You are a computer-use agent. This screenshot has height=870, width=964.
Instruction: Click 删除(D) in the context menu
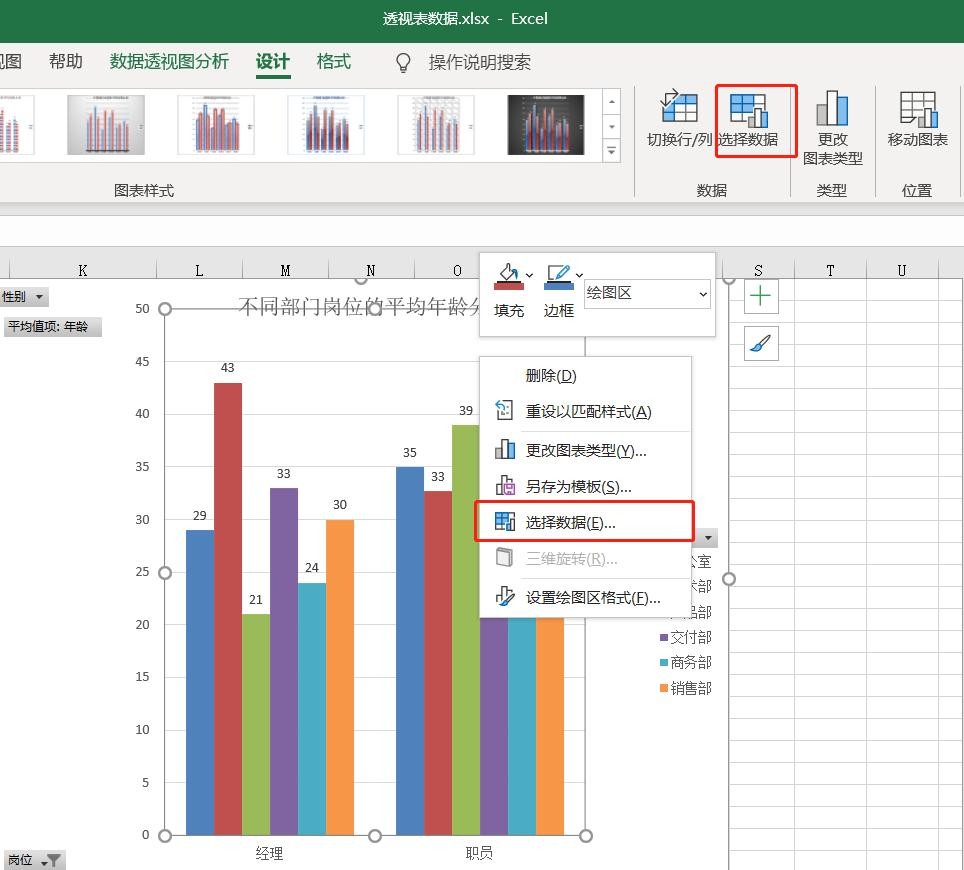coord(551,376)
